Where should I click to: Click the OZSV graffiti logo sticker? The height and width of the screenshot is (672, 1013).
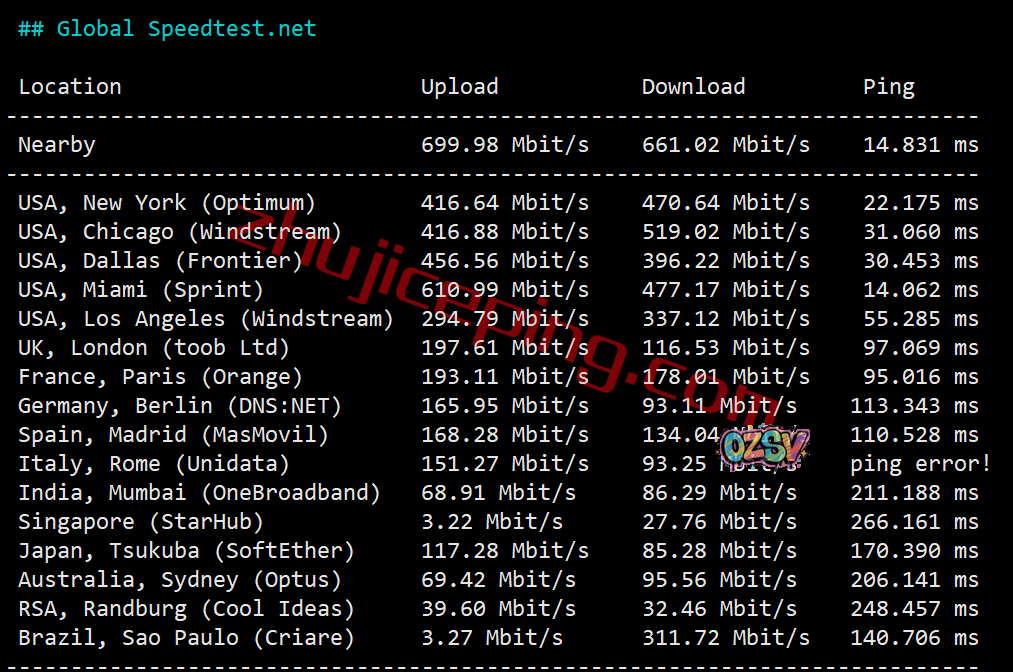764,446
